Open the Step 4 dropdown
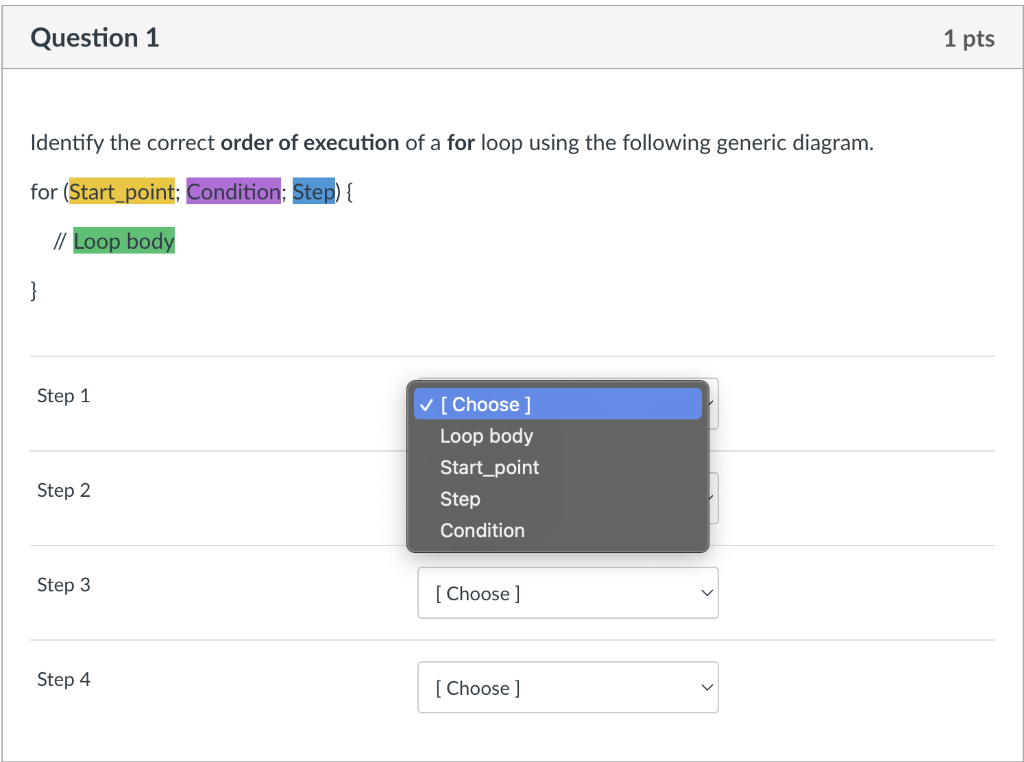The width and height of the screenshot is (1024, 762). tap(567, 688)
